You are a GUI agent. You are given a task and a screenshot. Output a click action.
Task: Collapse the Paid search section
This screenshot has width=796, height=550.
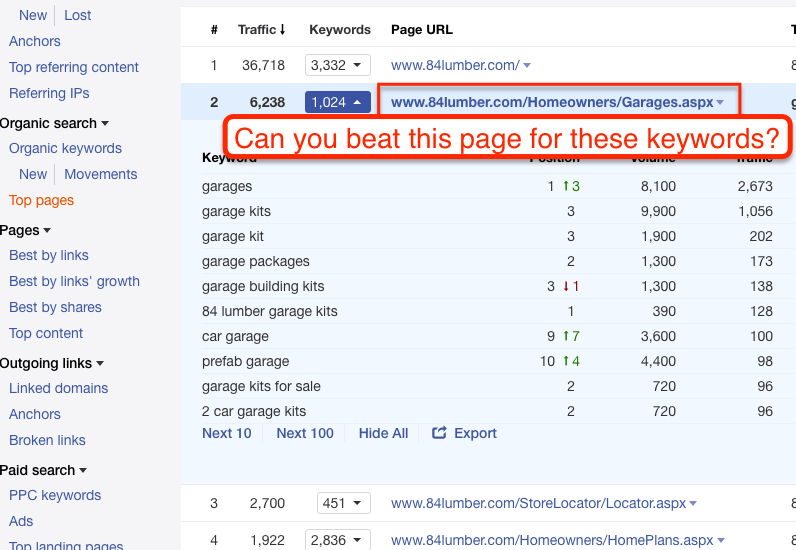coord(83,471)
